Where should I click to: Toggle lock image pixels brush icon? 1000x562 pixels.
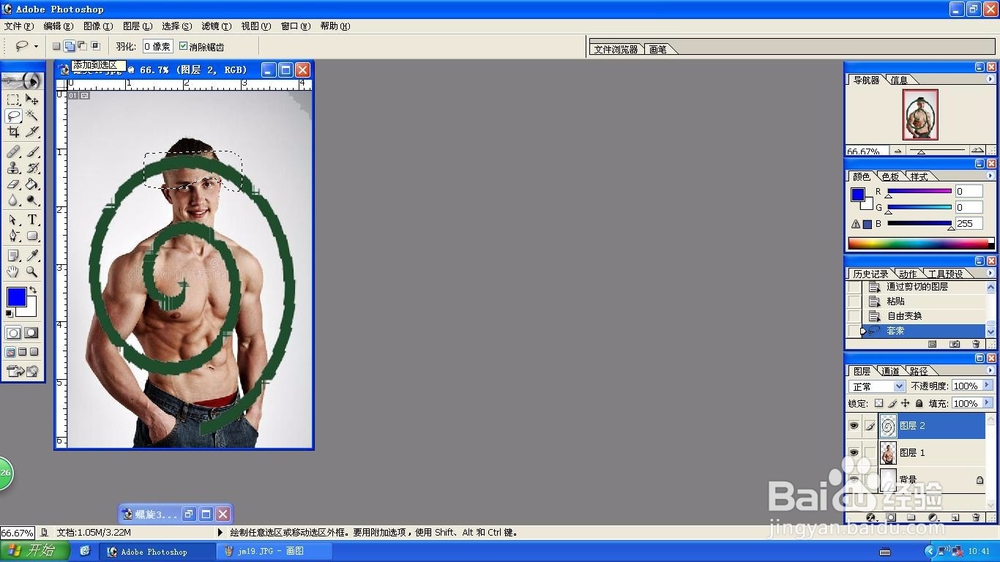click(892, 403)
